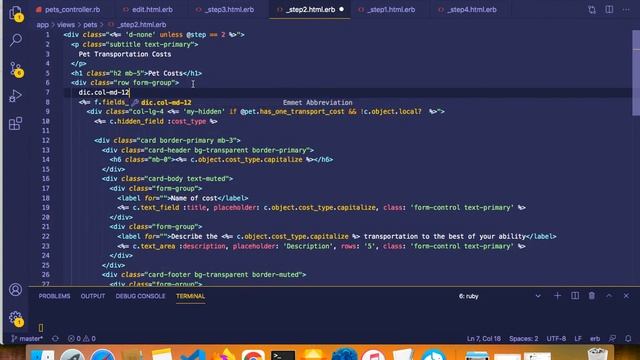This screenshot has height=360, width=640.
Task: Click the 'views' breadcrumb
Action: (x=66, y=24)
